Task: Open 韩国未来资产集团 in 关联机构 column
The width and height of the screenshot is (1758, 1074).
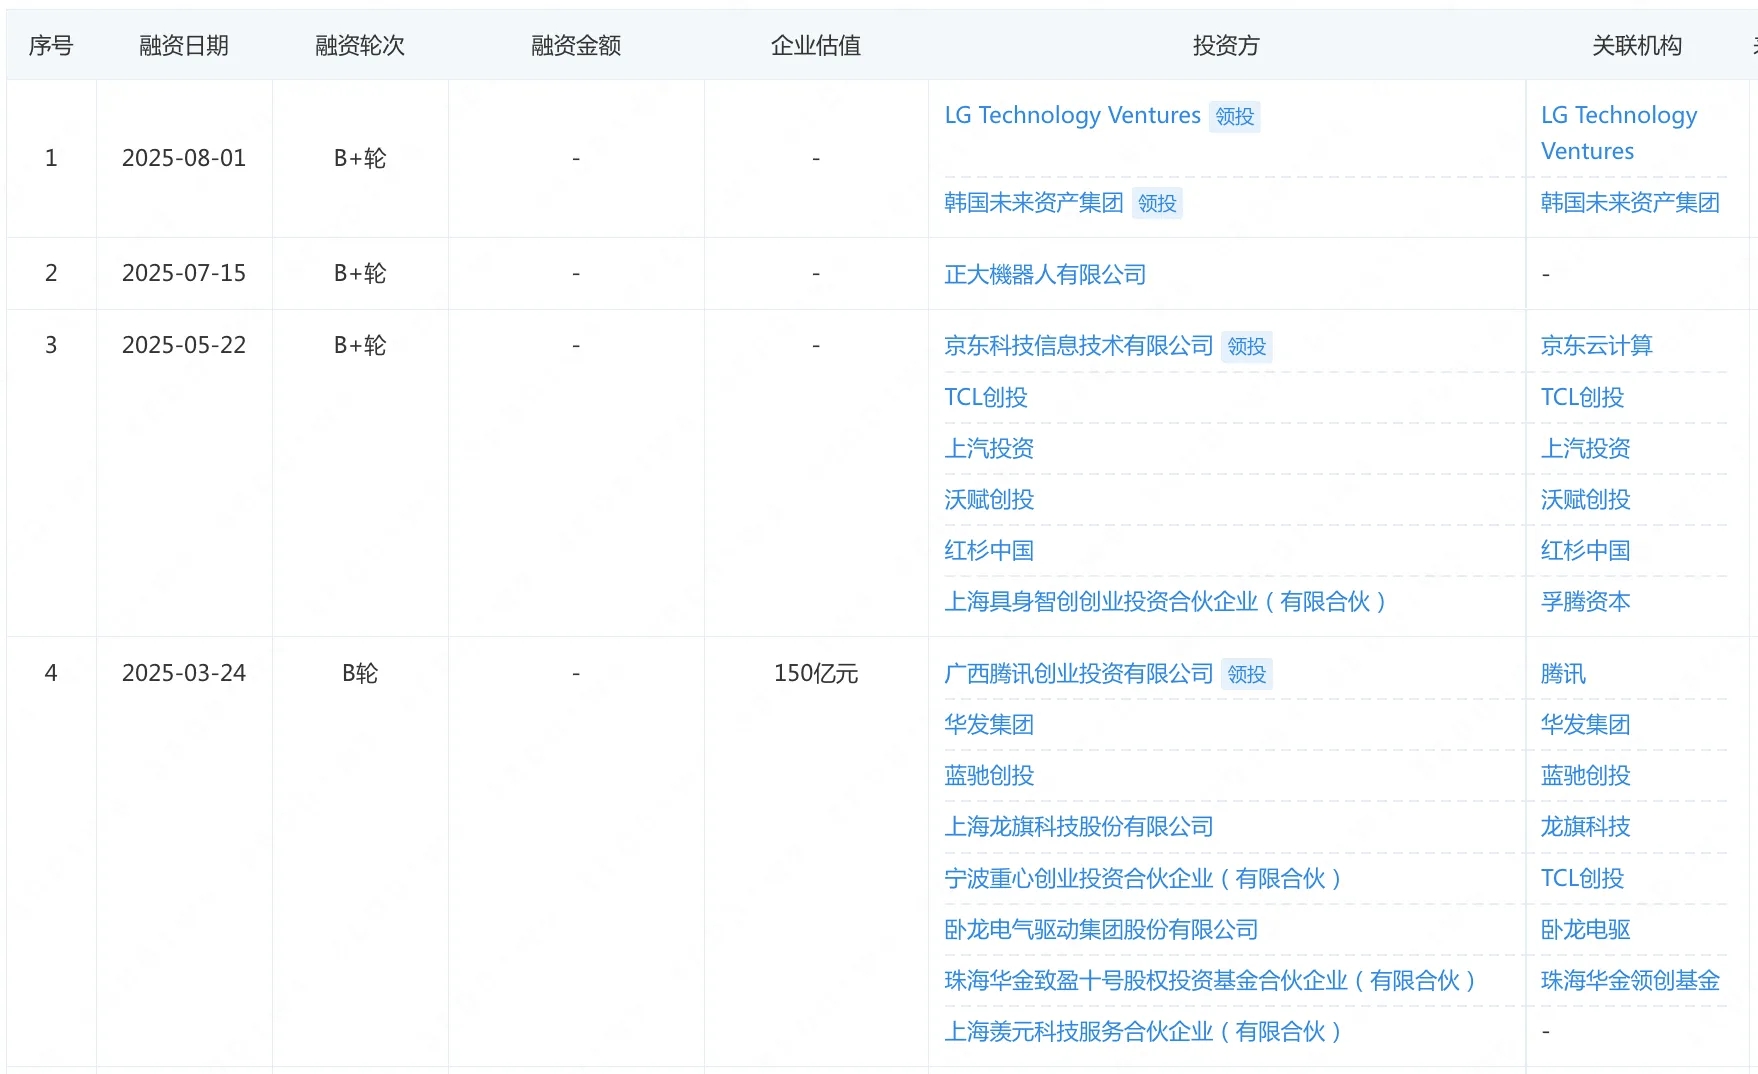Action: pyautogui.click(x=1630, y=203)
